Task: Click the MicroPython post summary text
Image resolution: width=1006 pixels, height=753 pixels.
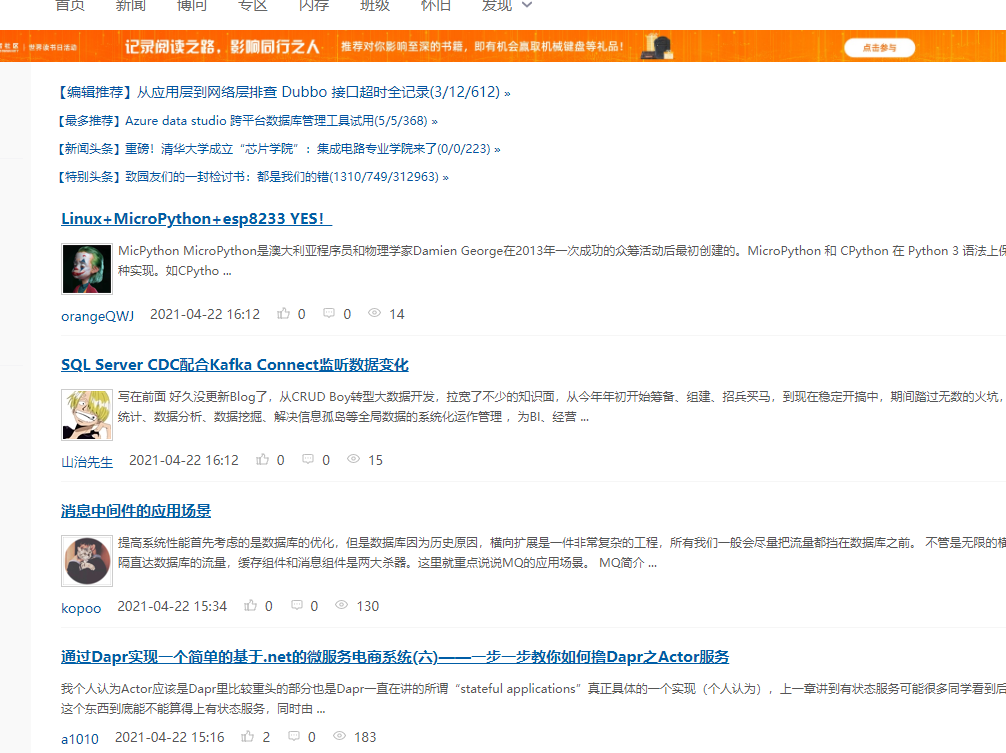Action: pyautogui.click(x=561, y=260)
